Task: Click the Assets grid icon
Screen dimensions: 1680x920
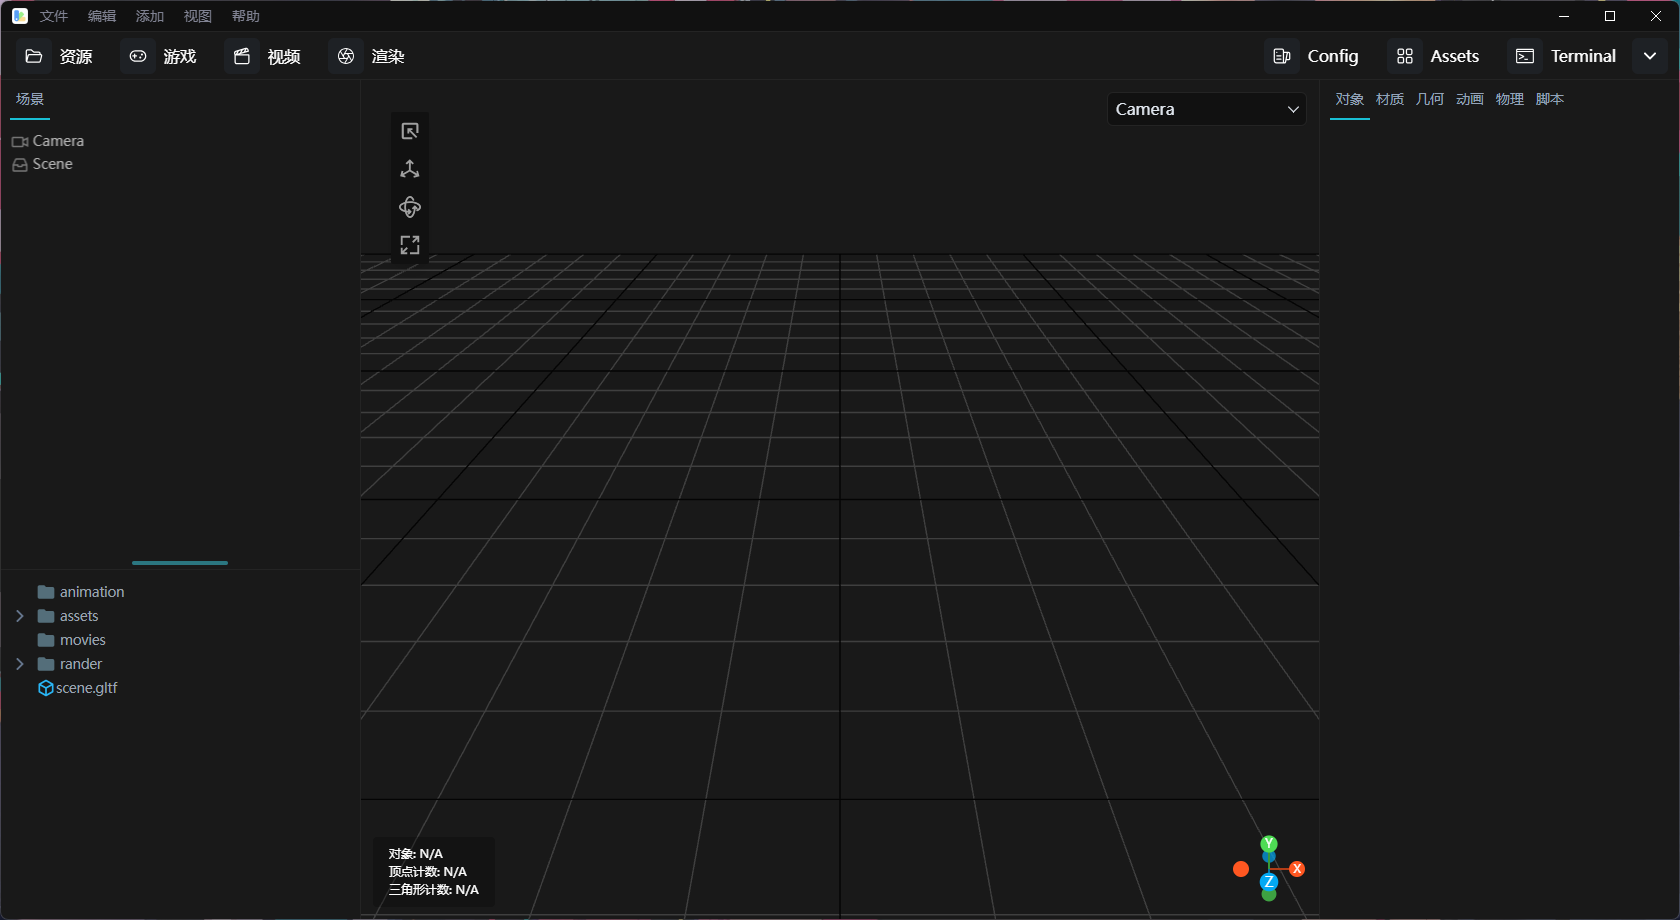Action: click(x=1405, y=56)
